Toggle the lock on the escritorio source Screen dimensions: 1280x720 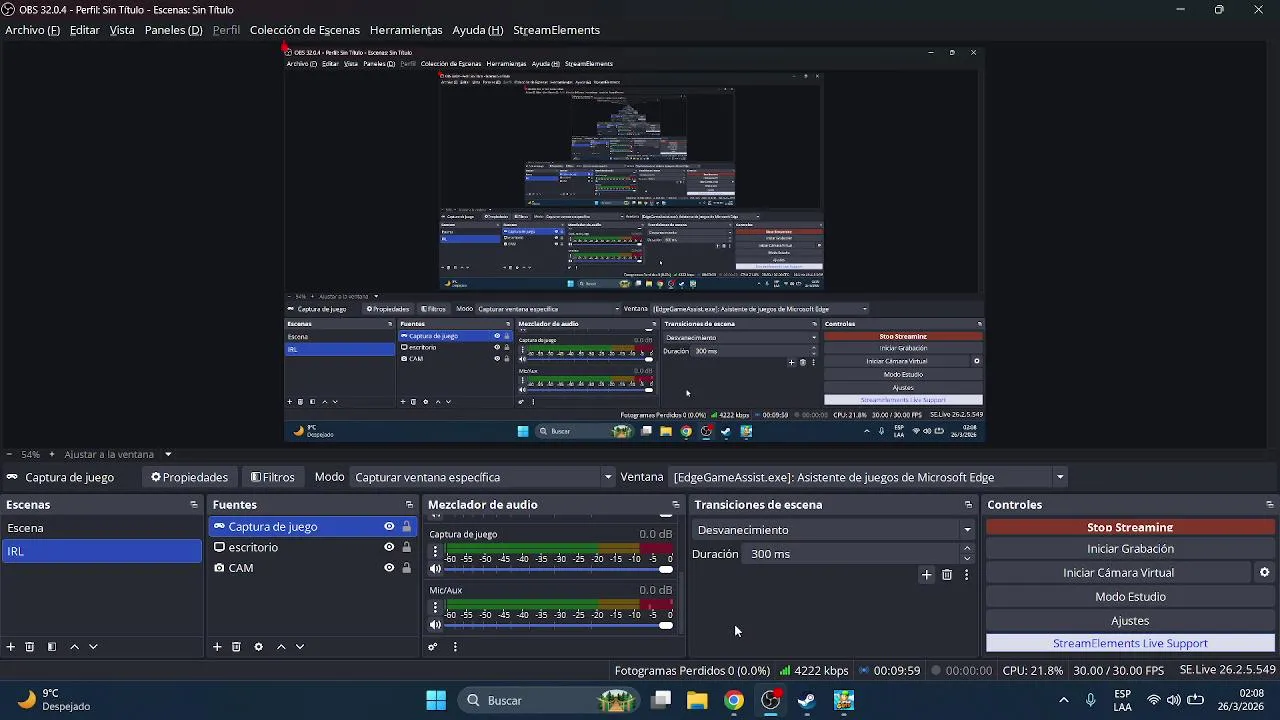pos(406,548)
